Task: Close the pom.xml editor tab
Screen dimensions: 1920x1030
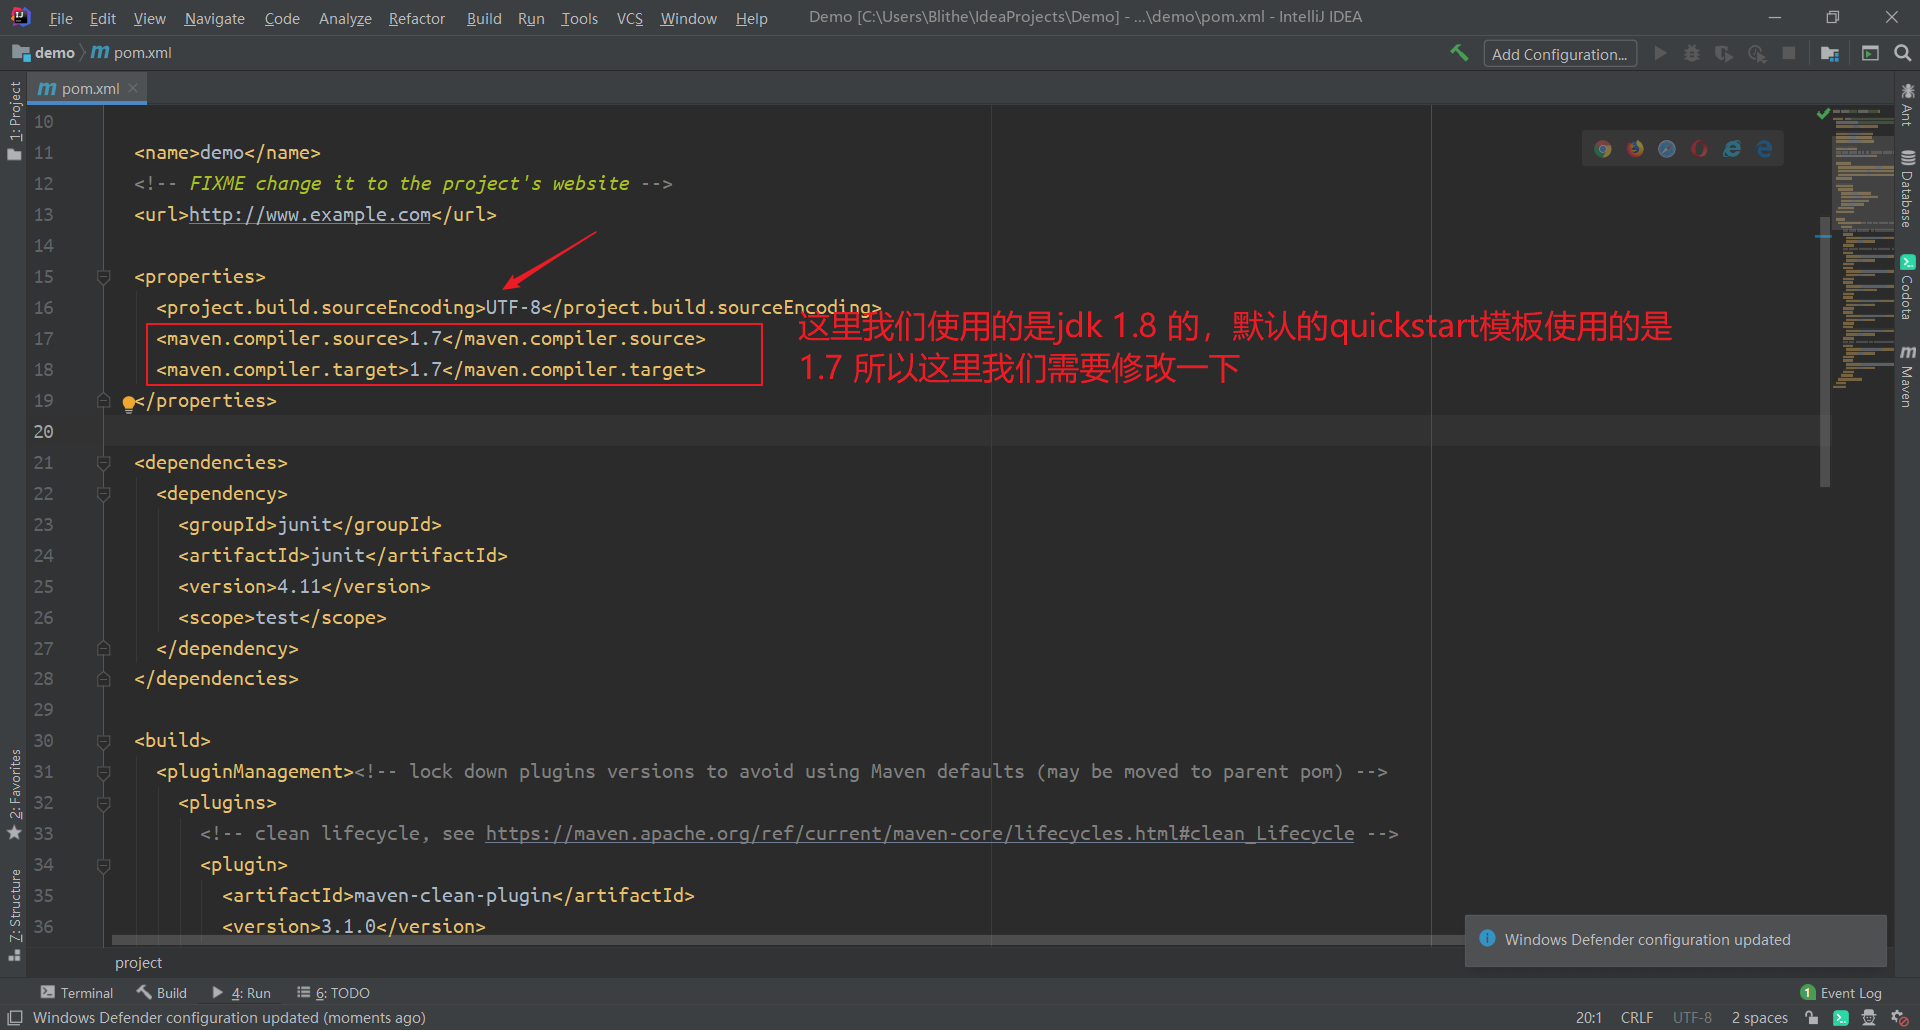Action: click(x=133, y=88)
